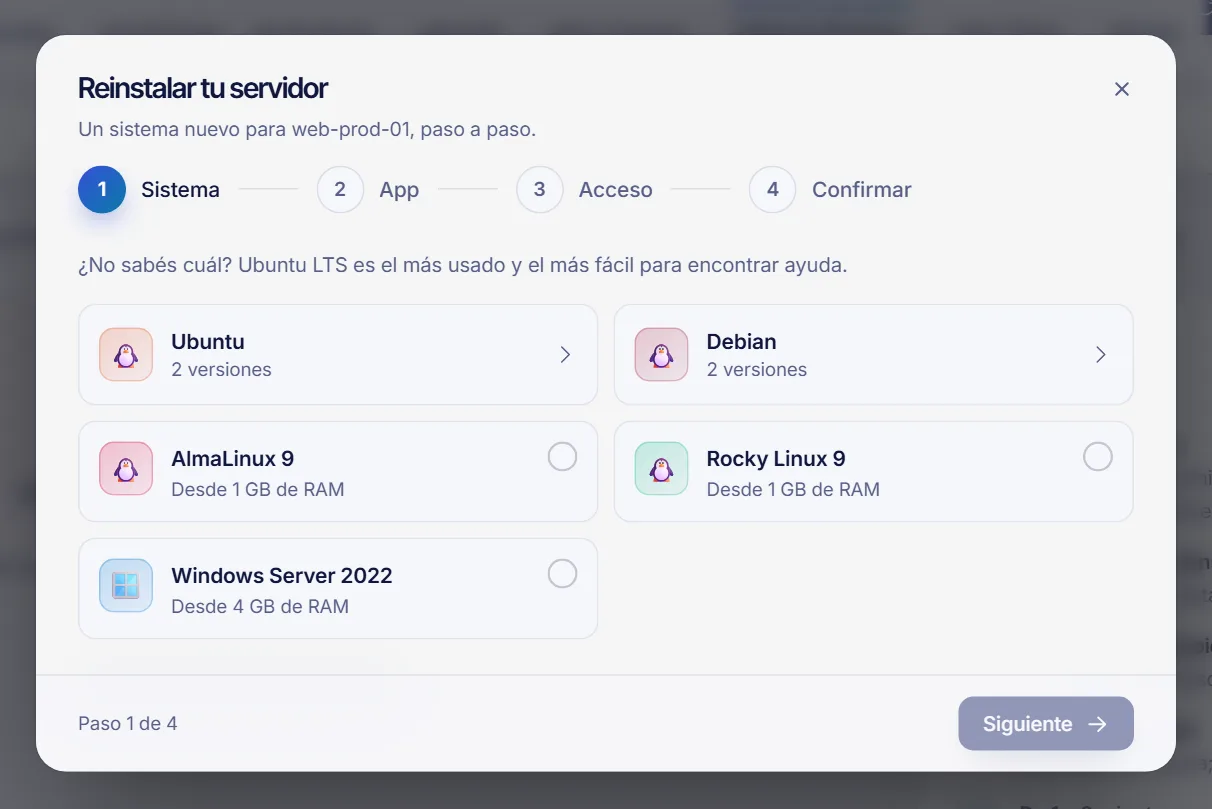Screen dimensions: 1212x809
Task: Go to step 1 Sistema
Action: point(149,190)
